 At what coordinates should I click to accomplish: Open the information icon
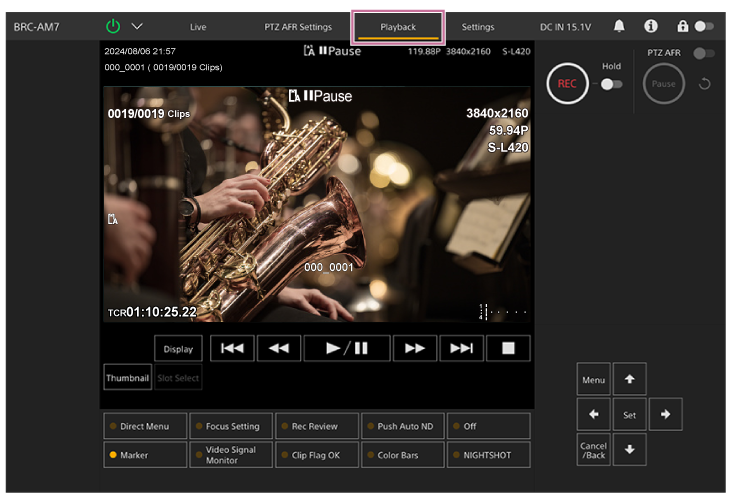click(650, 26)
